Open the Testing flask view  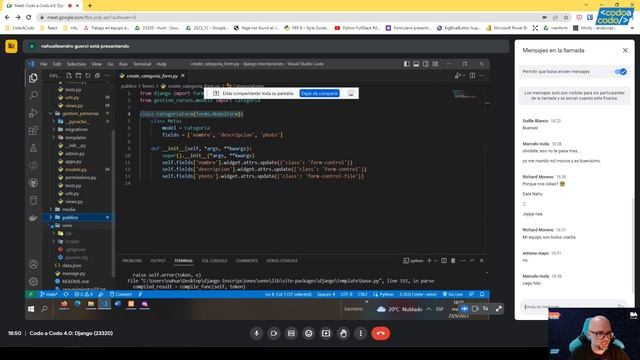(x=33, y=148)
